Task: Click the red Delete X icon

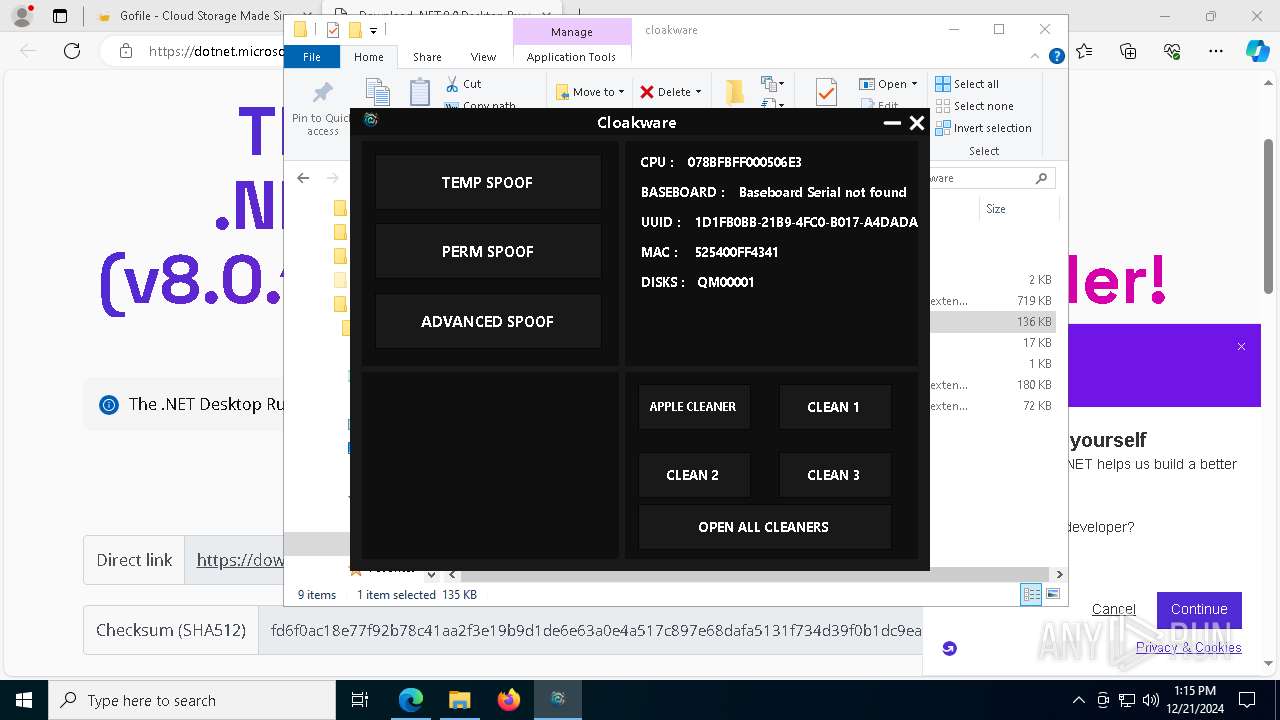Action: [647, 92]
